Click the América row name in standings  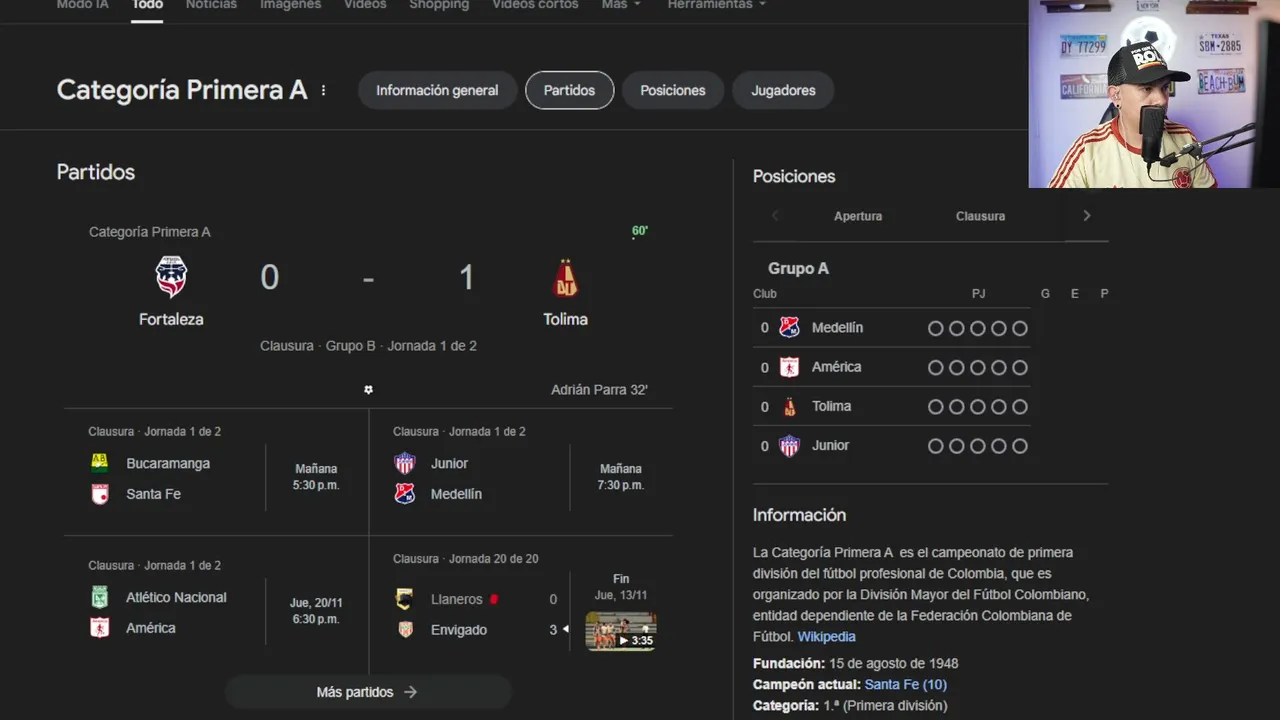(836, 367)
